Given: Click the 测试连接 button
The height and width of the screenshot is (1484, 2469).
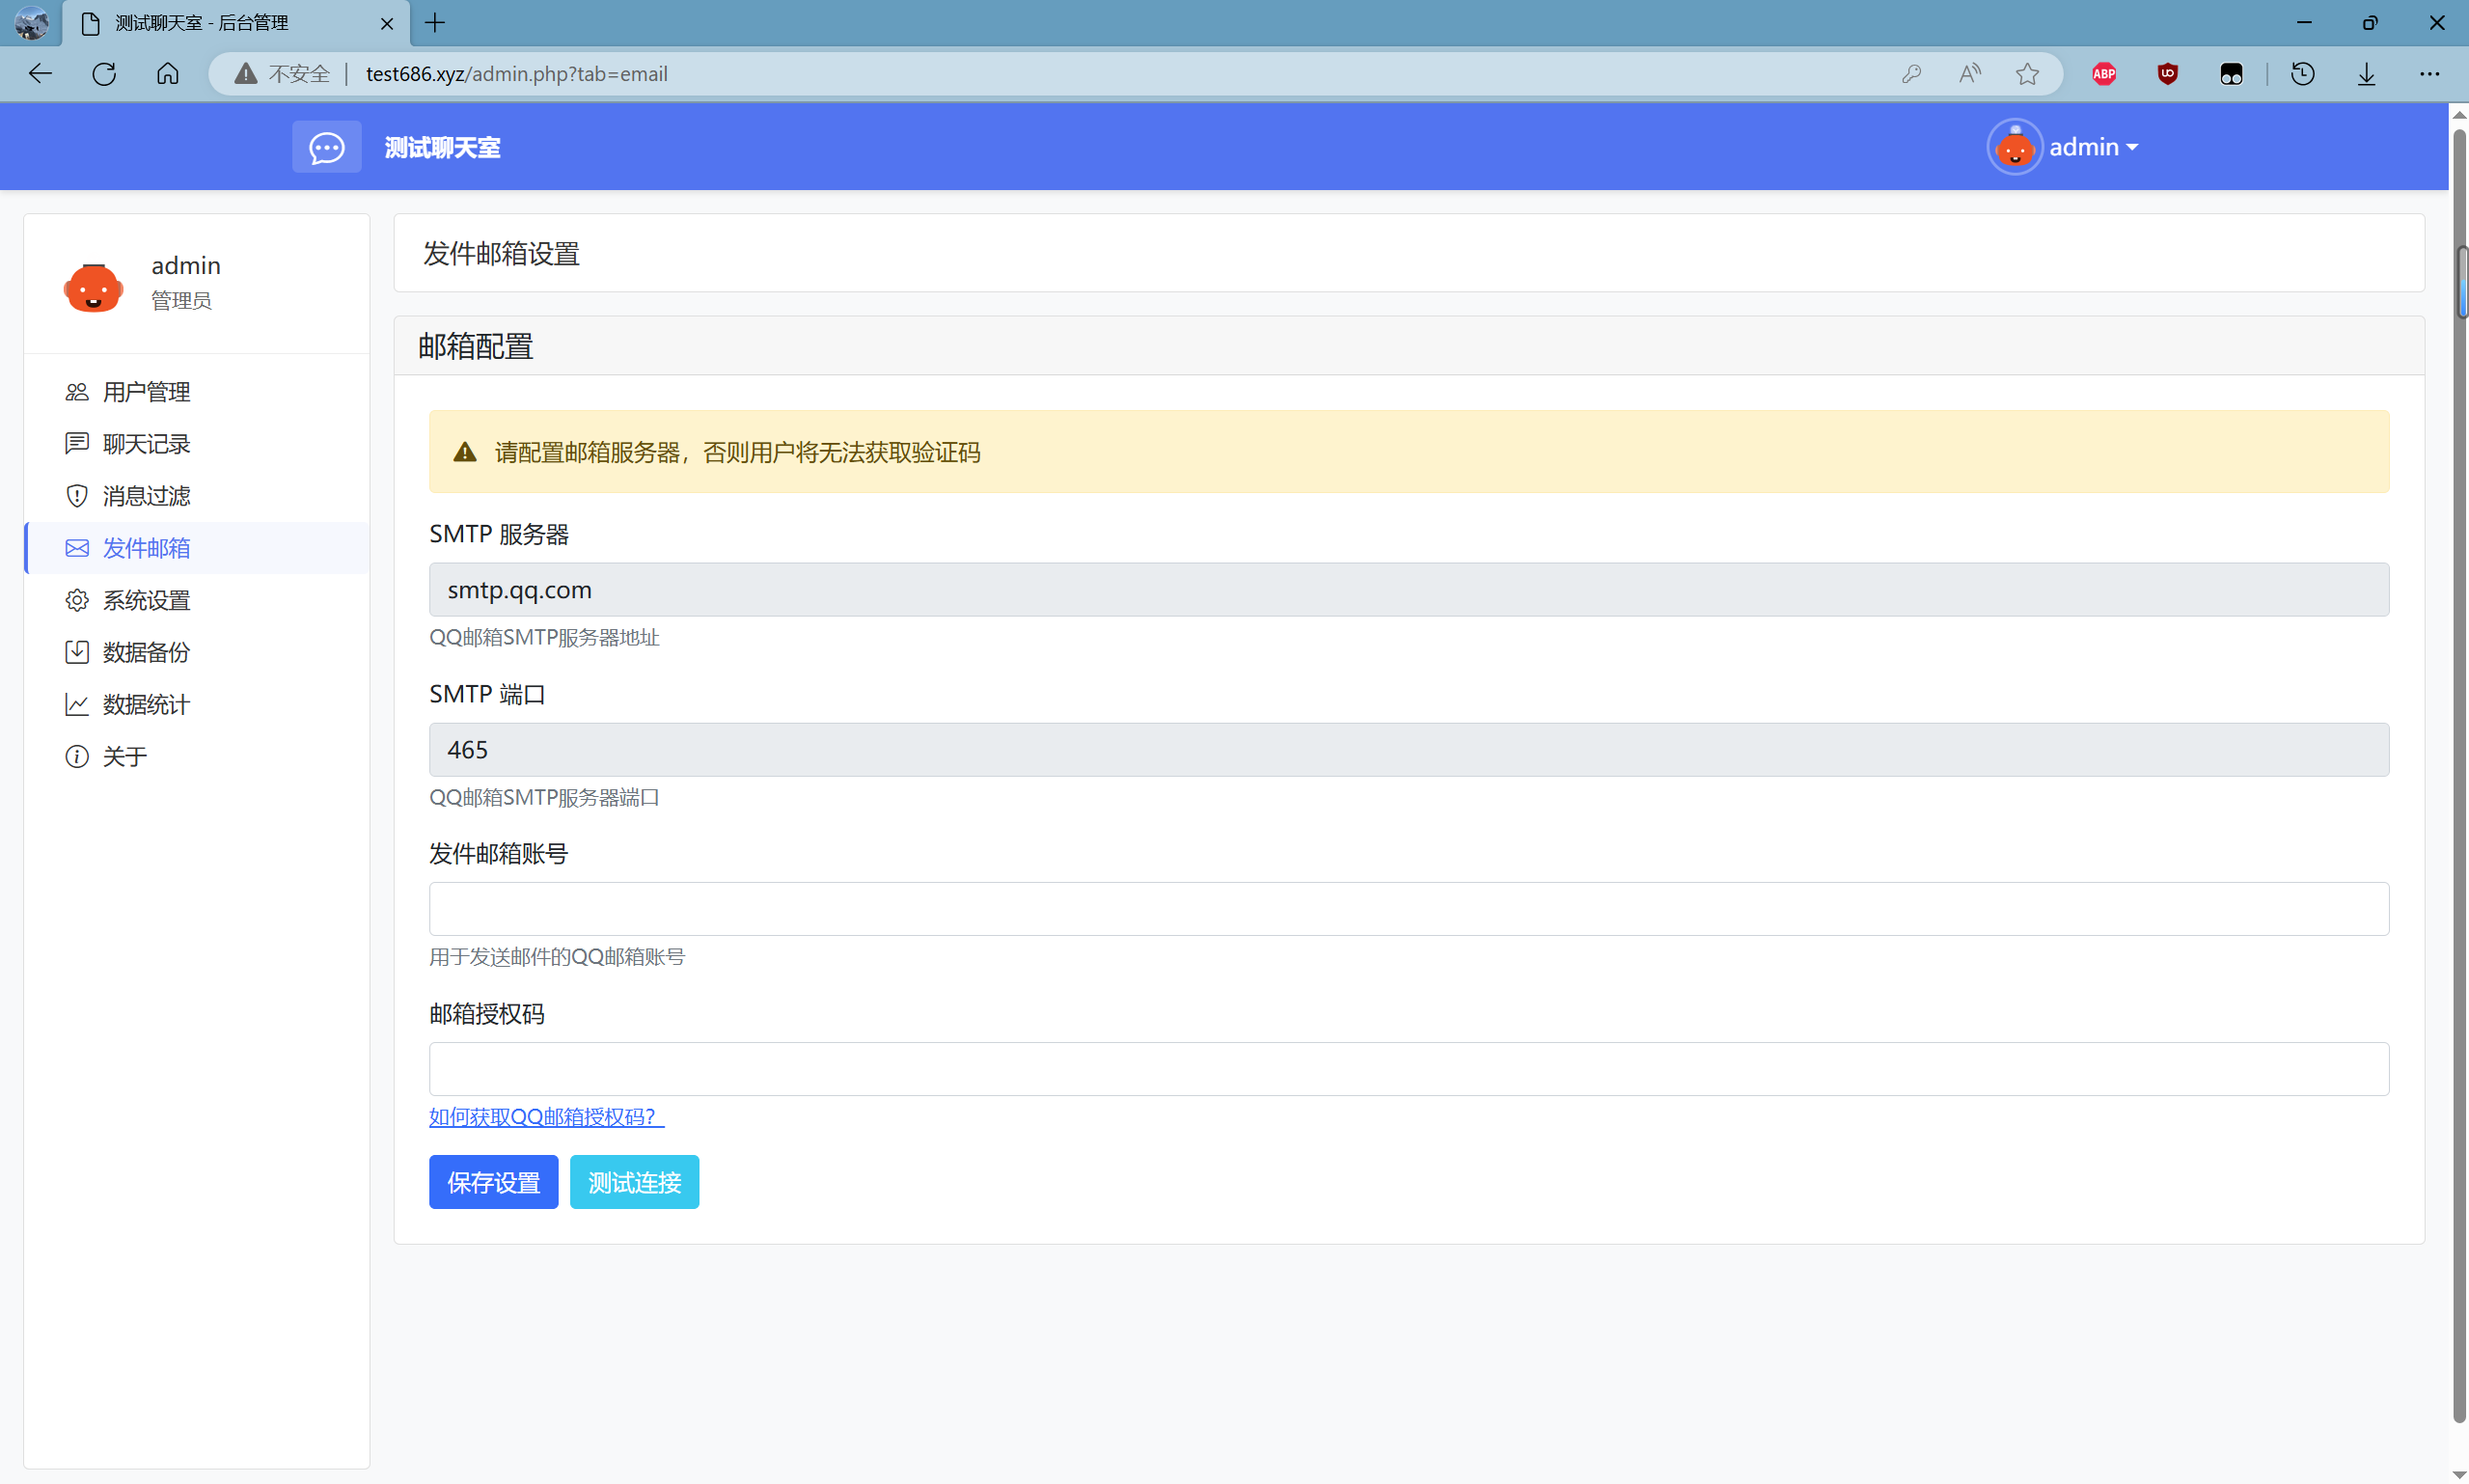Looking at the screenshot, I should [634, 1182].
